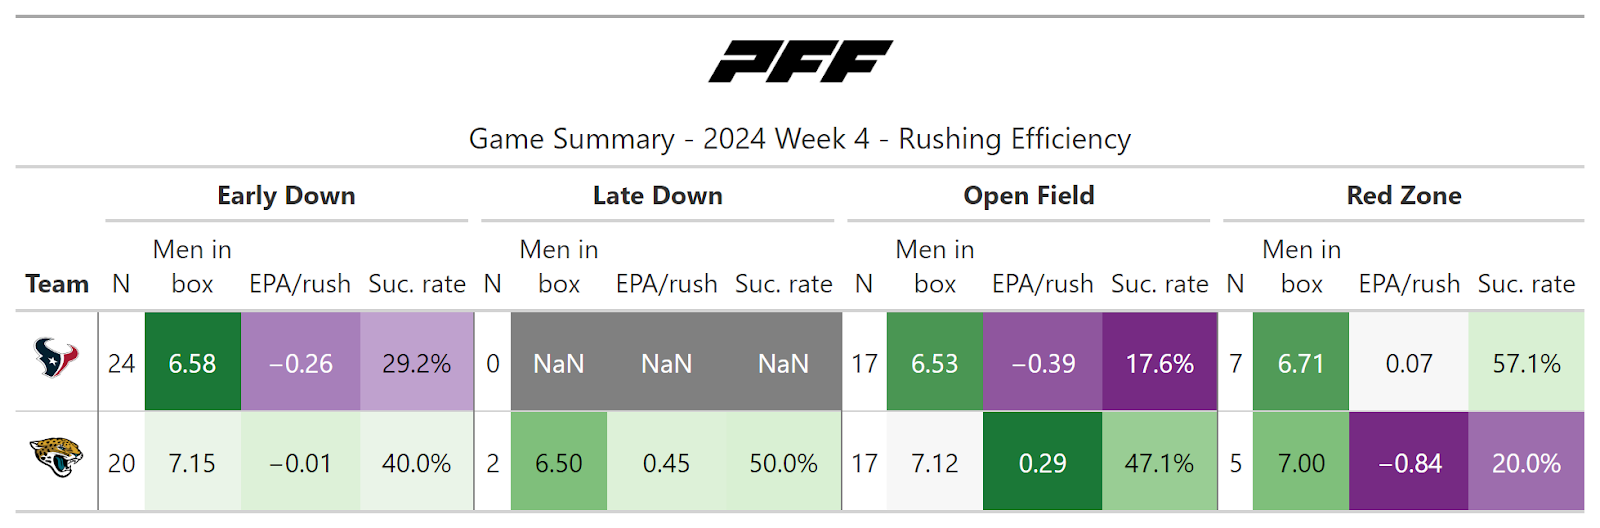Click the Texans Open Field 6.53 cell

[x=934, y=363]
